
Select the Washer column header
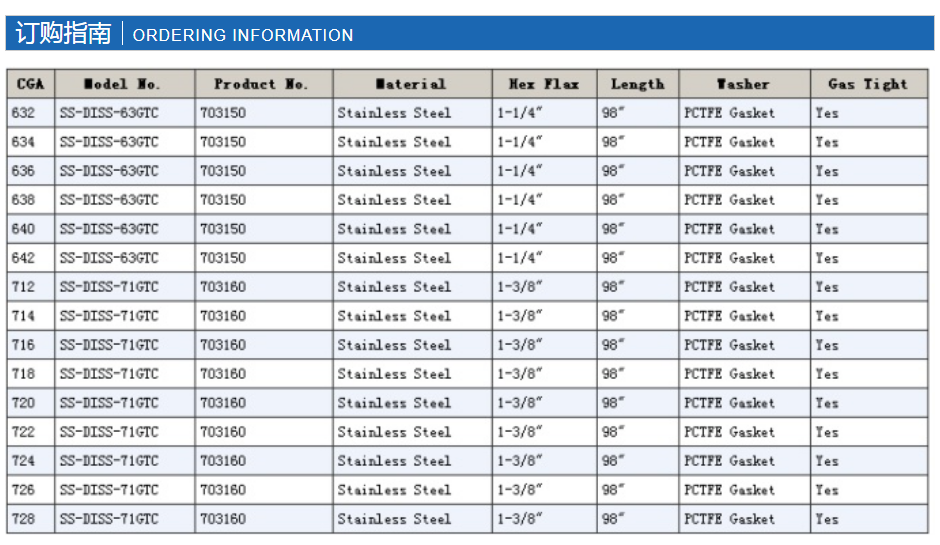click(x=745, y=84)
